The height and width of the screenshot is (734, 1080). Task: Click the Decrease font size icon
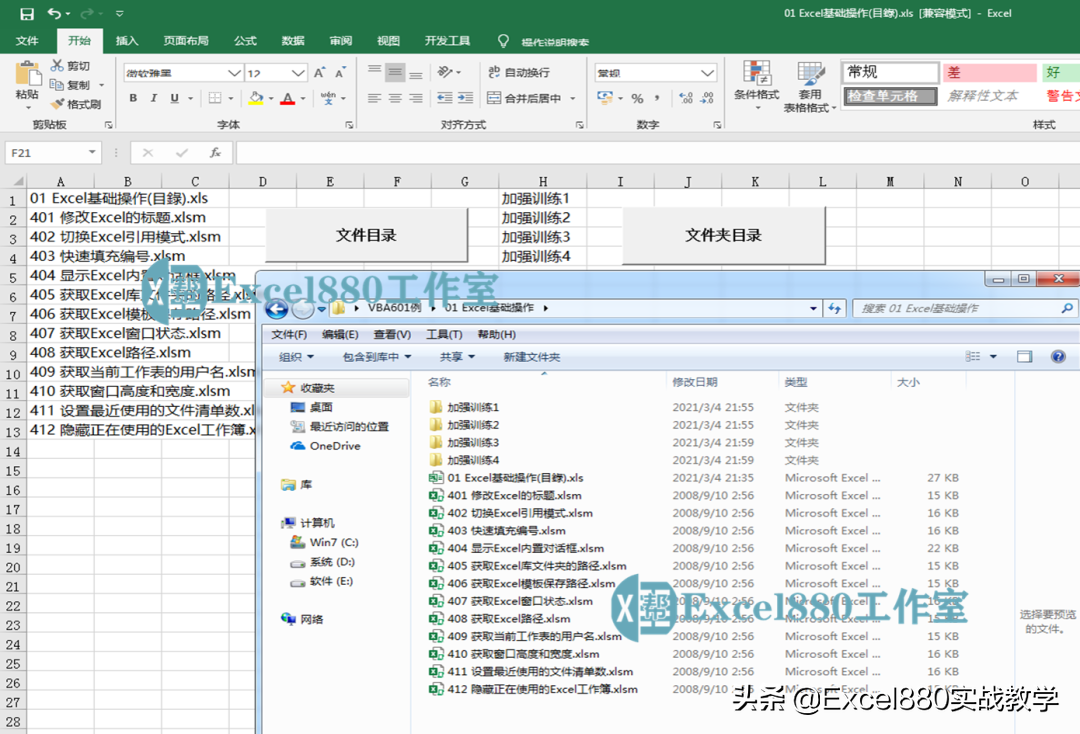pos(340,72)
